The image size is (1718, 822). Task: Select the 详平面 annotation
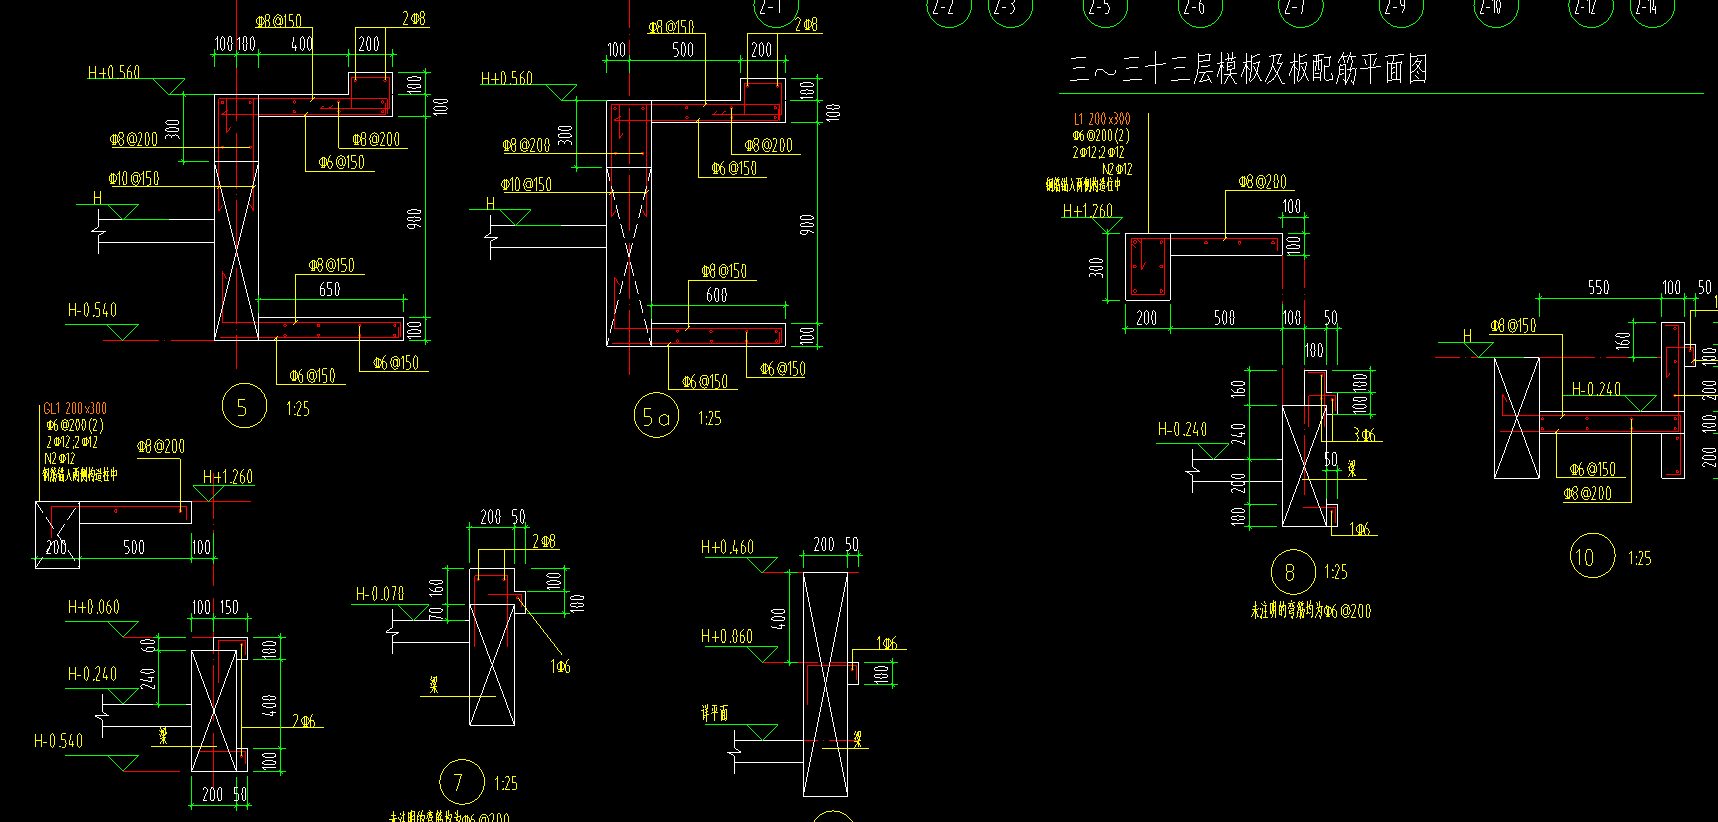click(715, 713)
